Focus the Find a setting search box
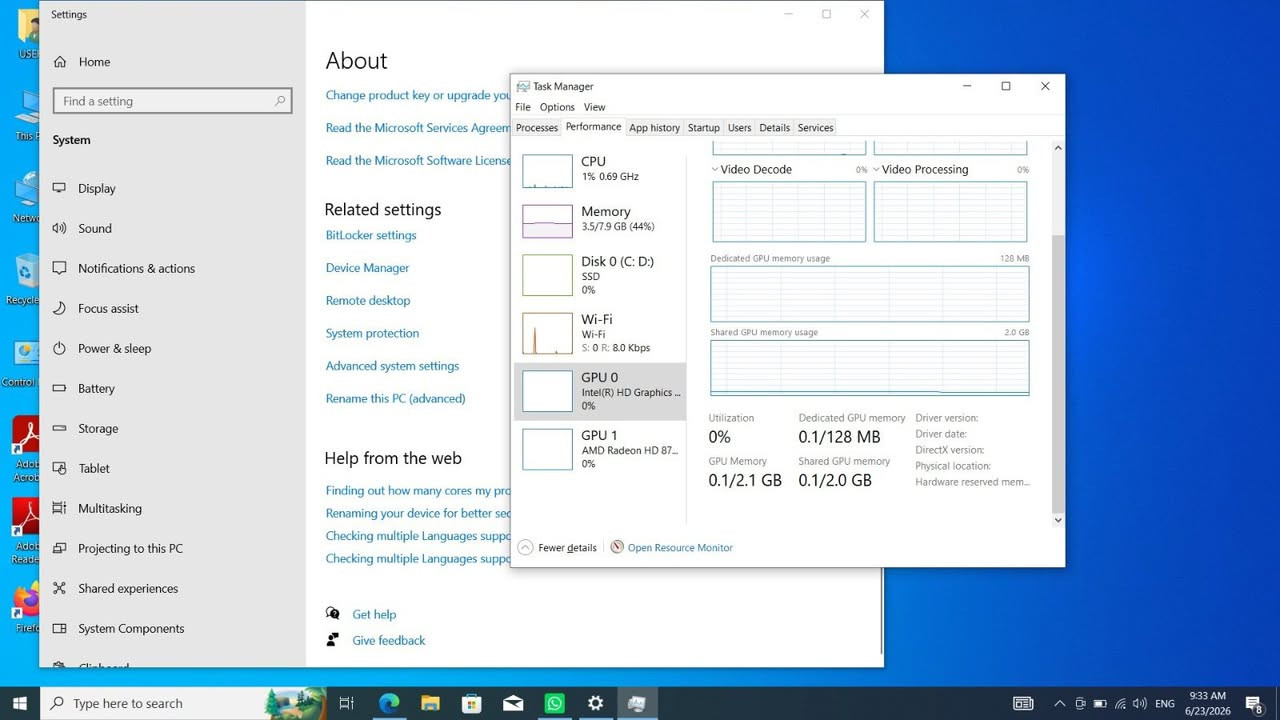 (172, 101)
